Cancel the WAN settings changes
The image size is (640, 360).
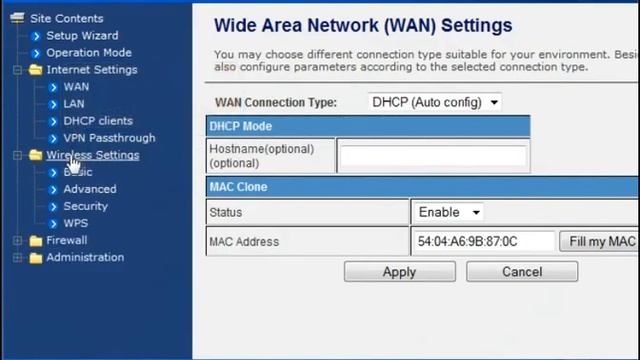pos(522,272)
